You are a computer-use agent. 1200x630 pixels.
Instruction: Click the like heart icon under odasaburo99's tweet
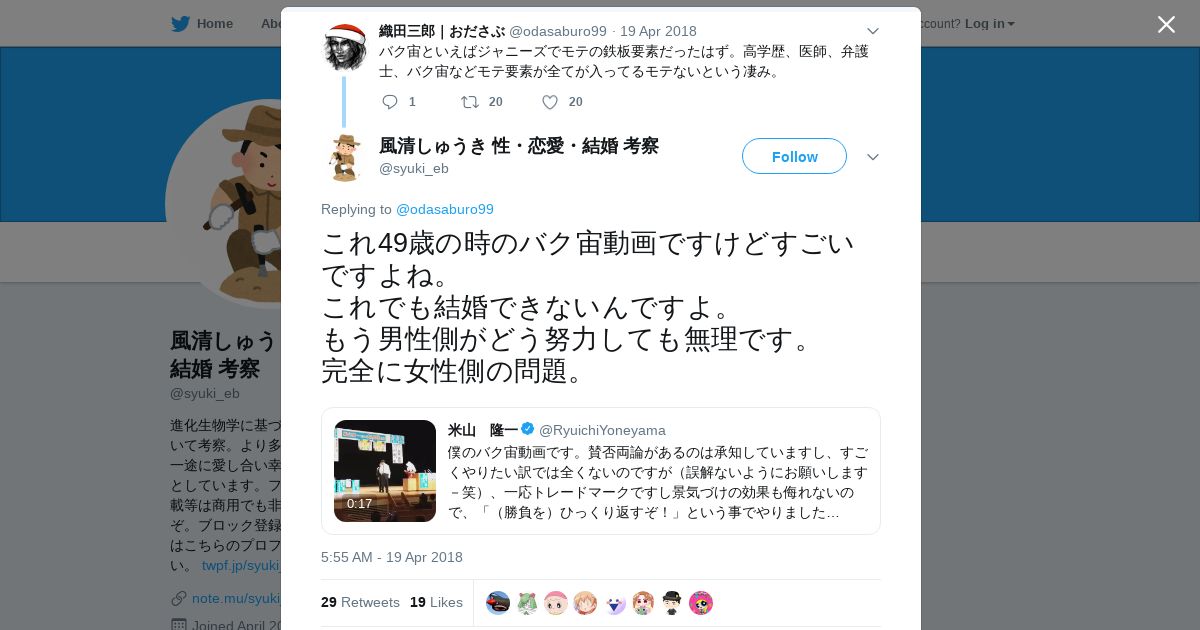550,102
